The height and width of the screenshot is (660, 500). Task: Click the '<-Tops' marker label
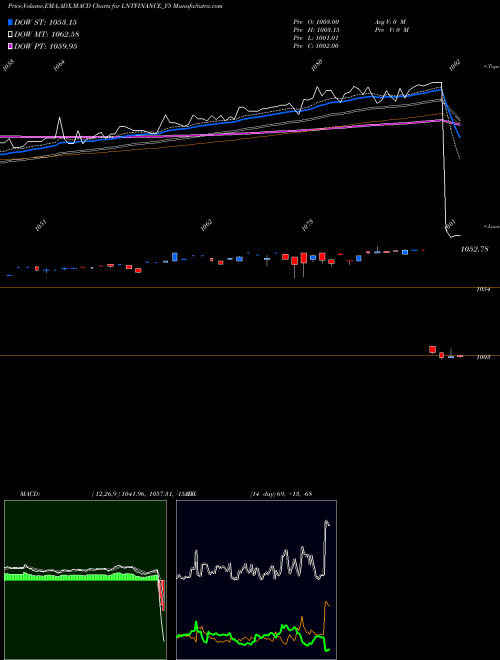[492, 67]
